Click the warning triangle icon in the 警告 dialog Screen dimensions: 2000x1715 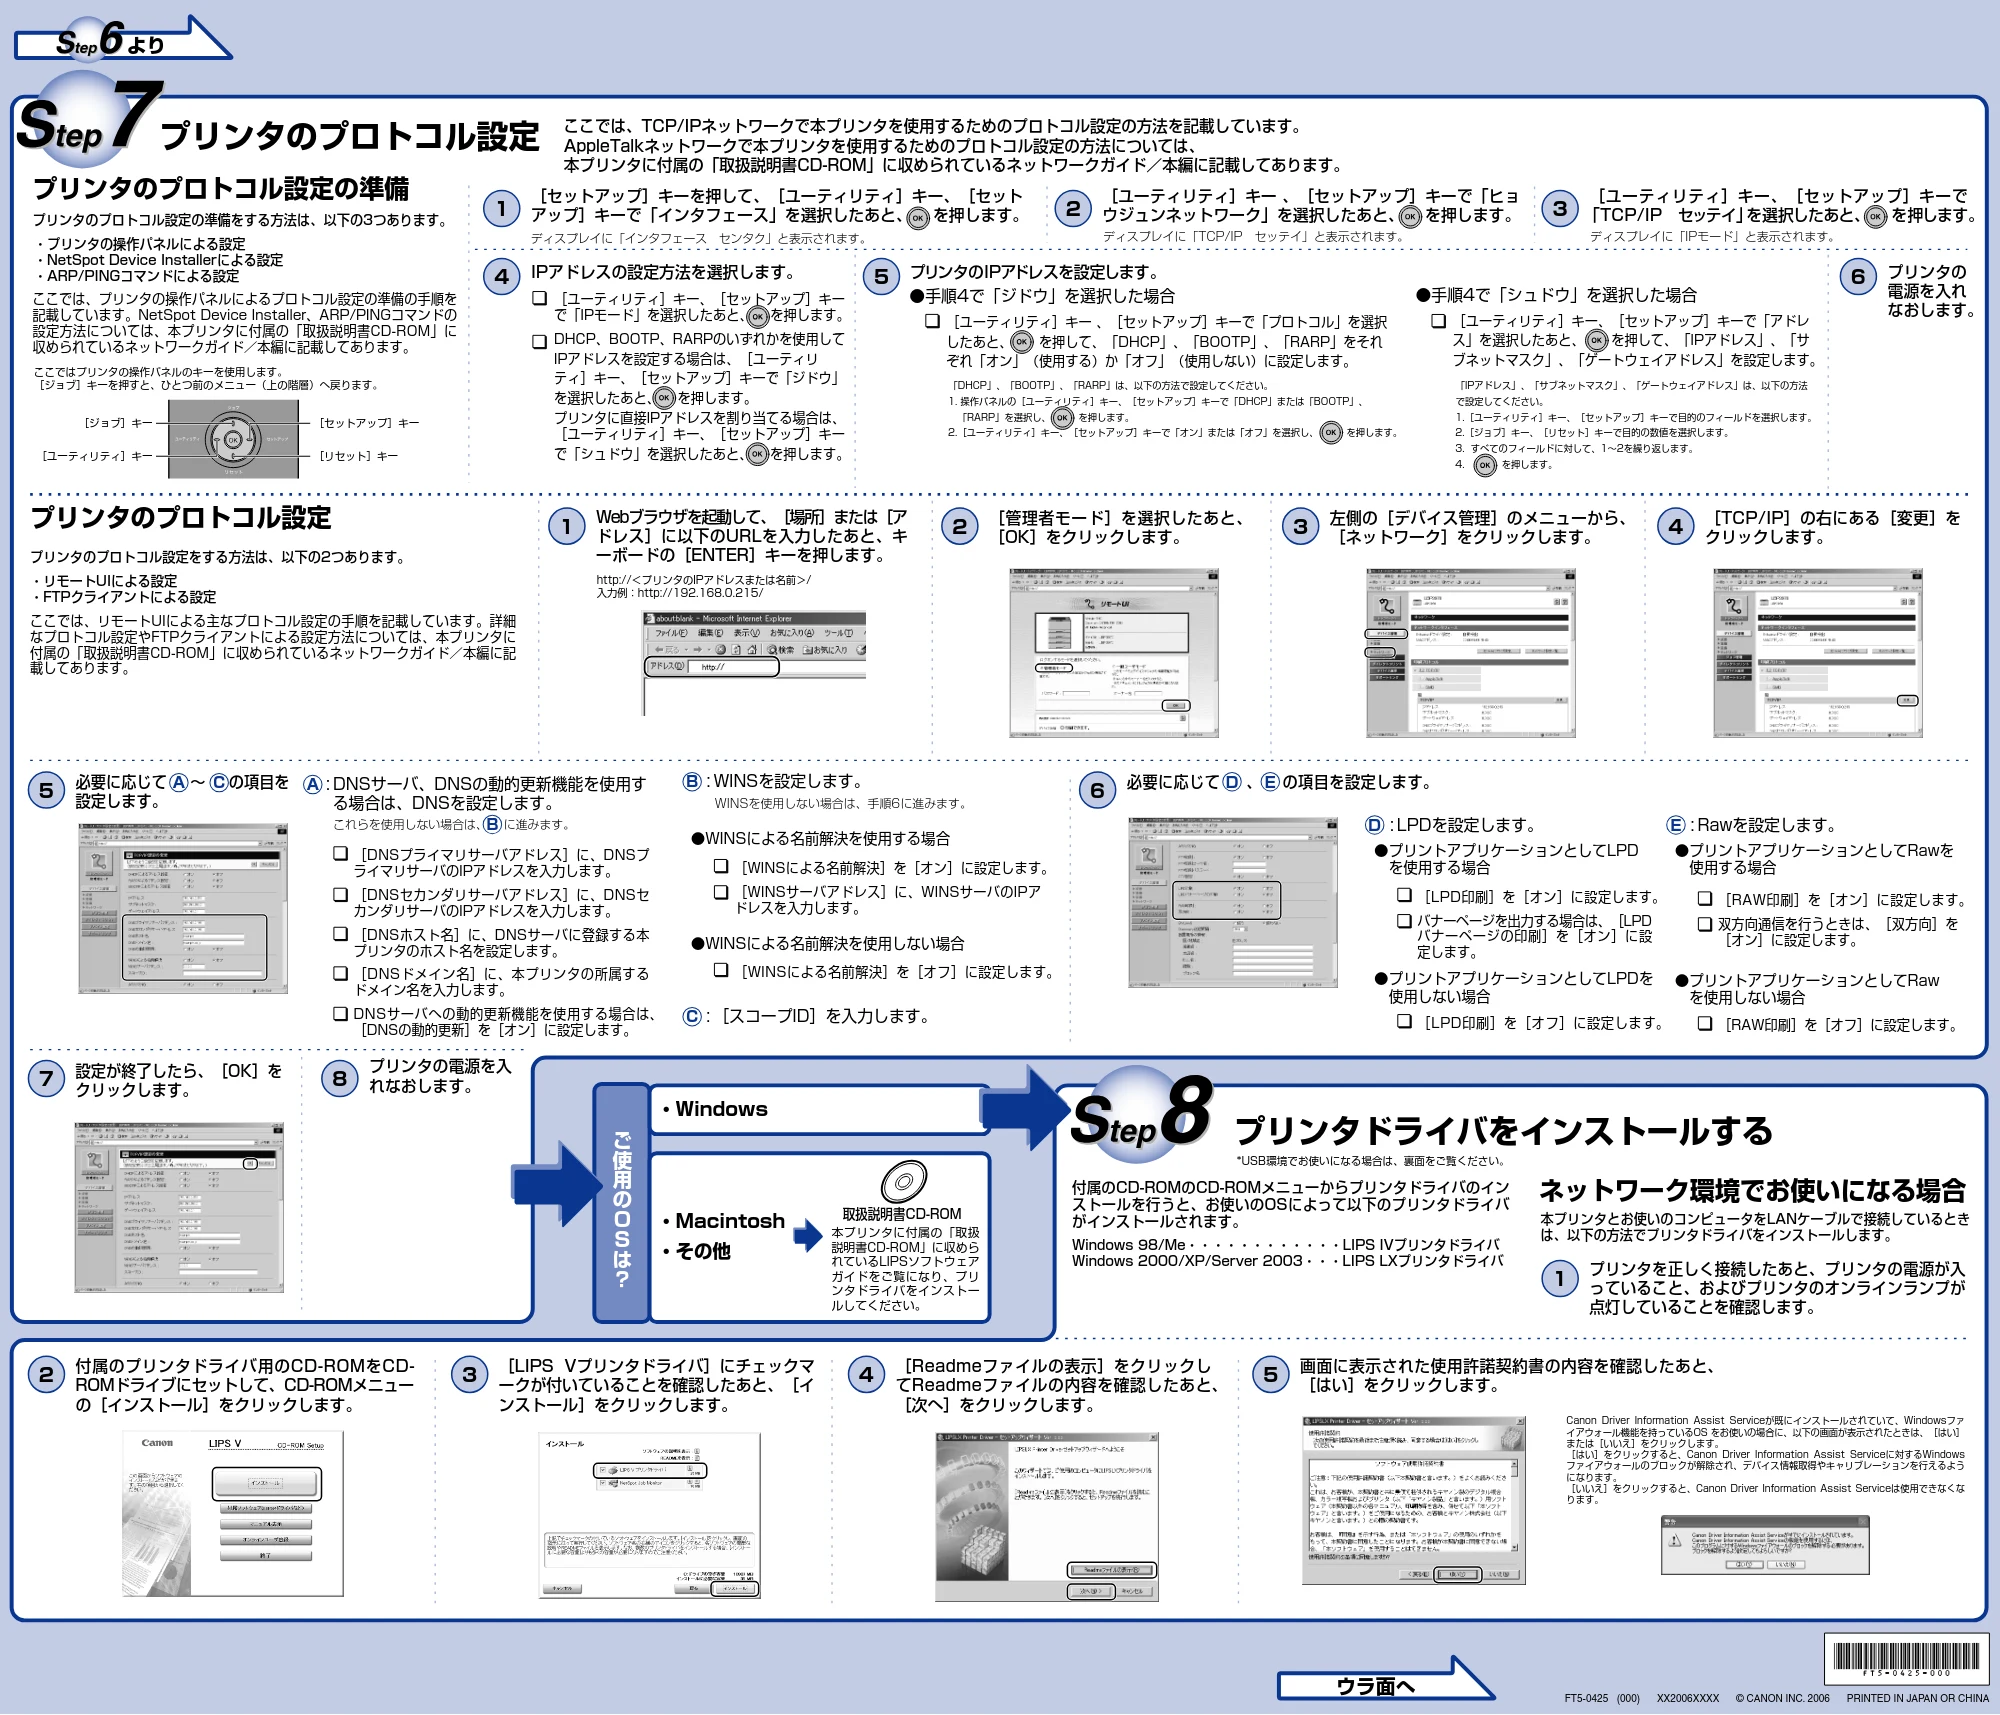click(x=1675, y=1540)
